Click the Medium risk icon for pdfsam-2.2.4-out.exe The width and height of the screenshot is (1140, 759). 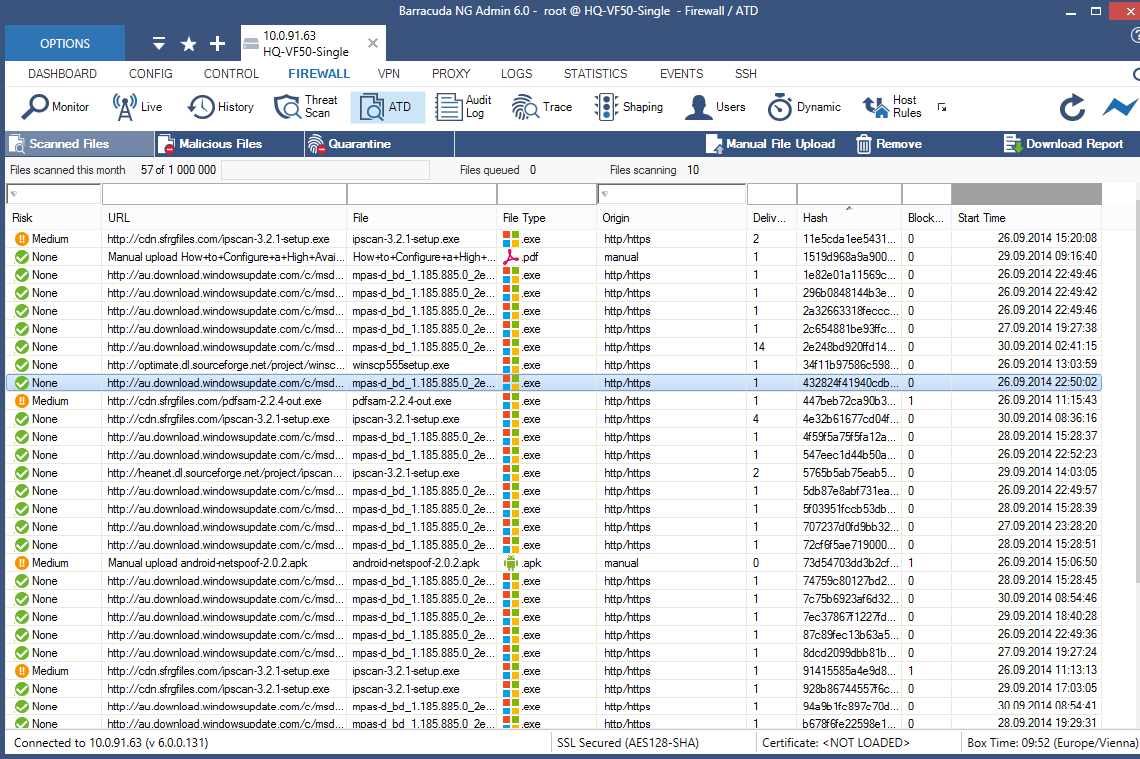point(22,401)
